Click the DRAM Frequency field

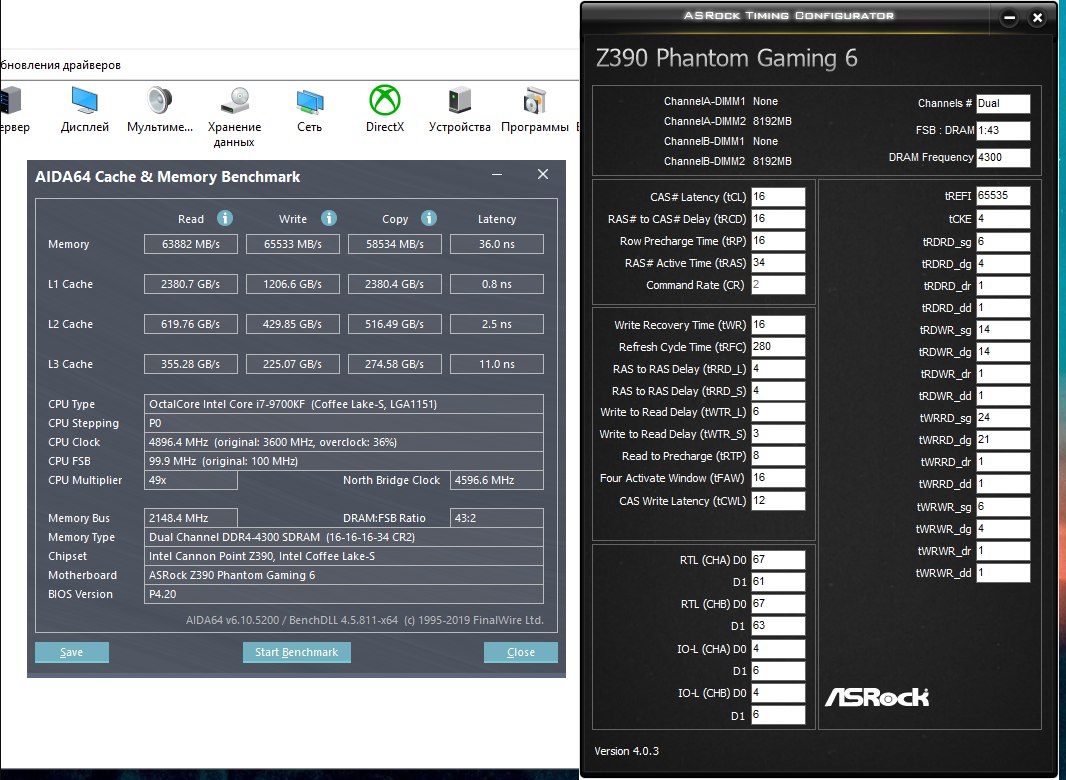[x=1003, y=157]
